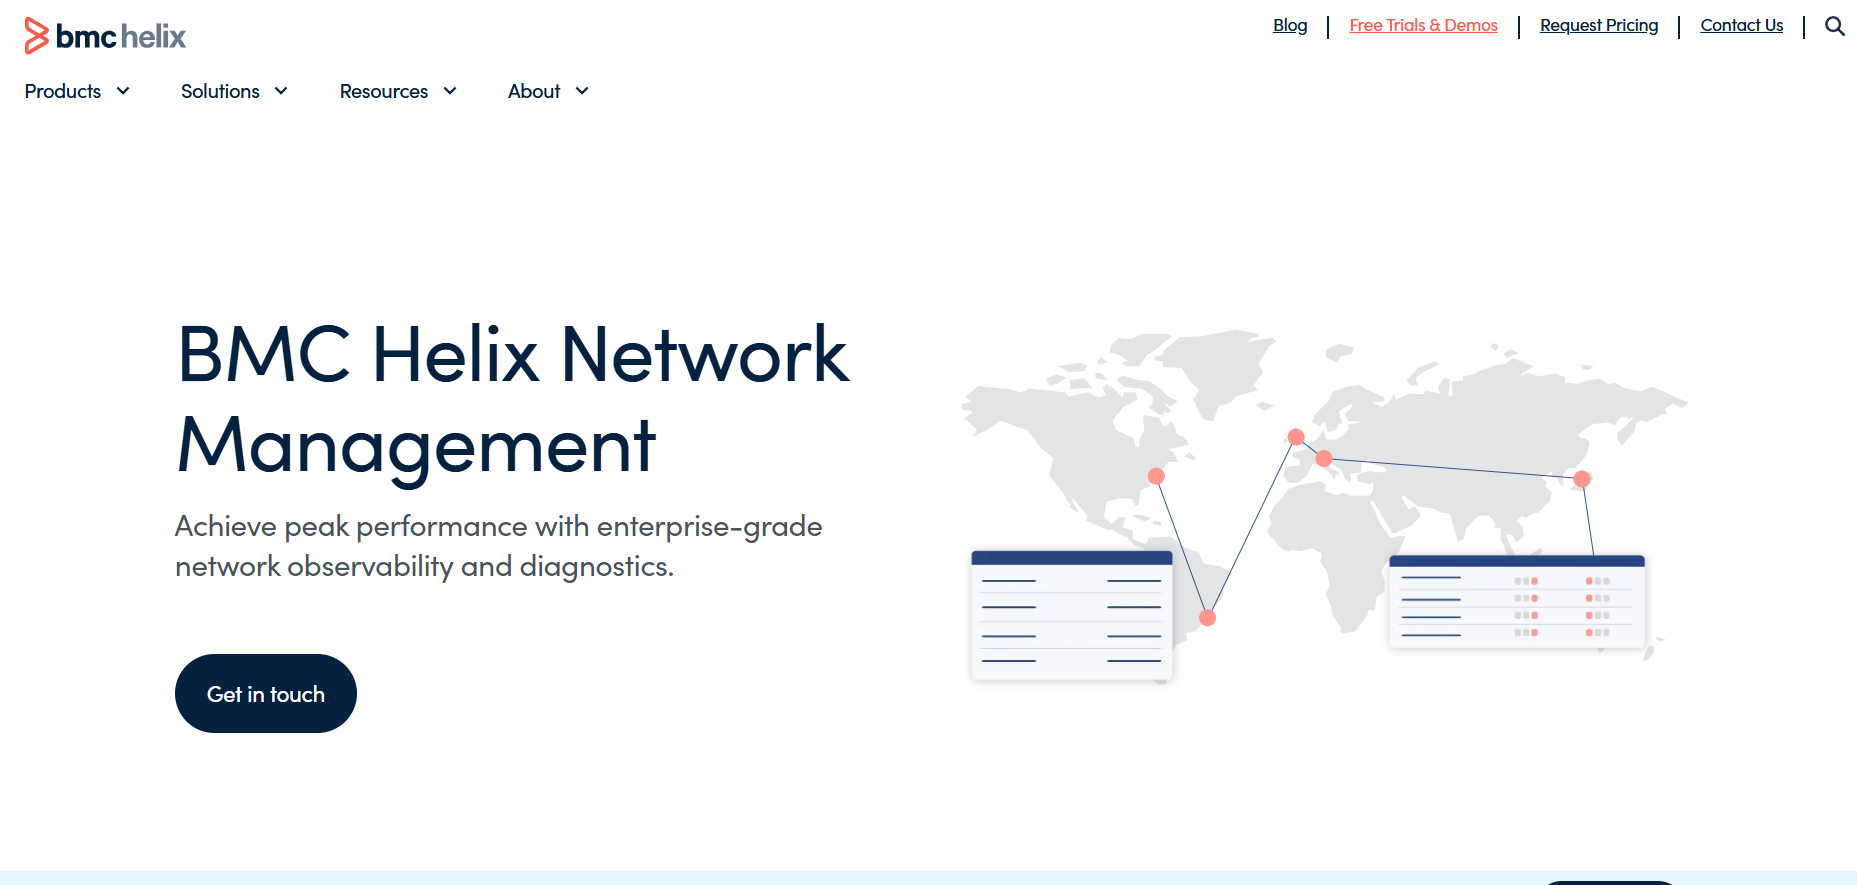The height and width of the screenshot is (885, 1857).
Task: Open the About menu
Action: coord(534,91)
